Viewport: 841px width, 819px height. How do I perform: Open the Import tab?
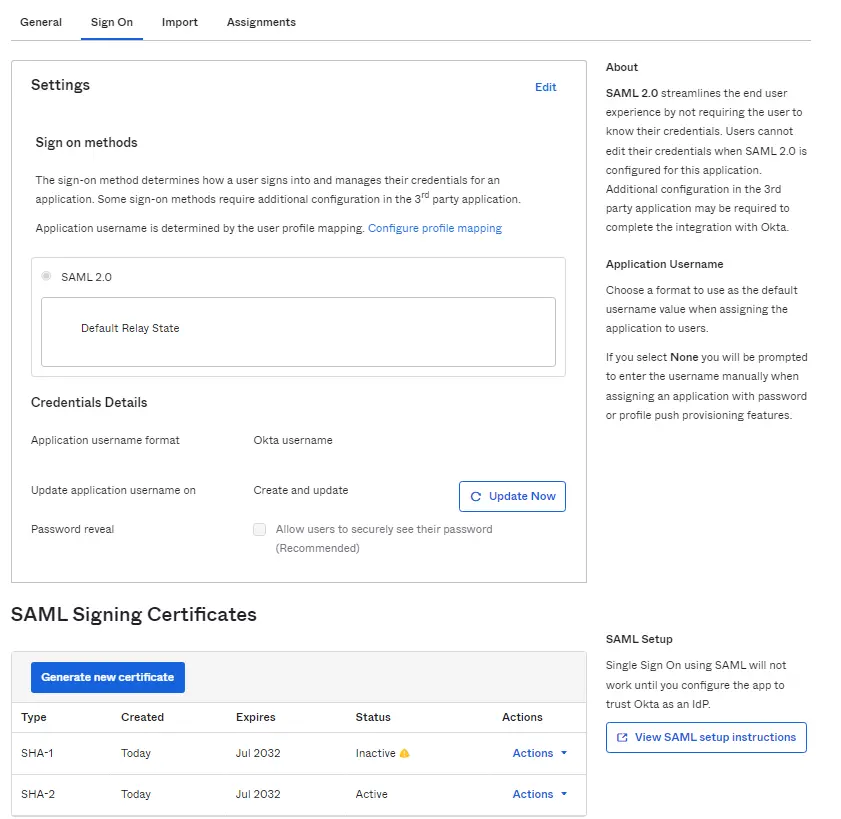pos(180,22)
